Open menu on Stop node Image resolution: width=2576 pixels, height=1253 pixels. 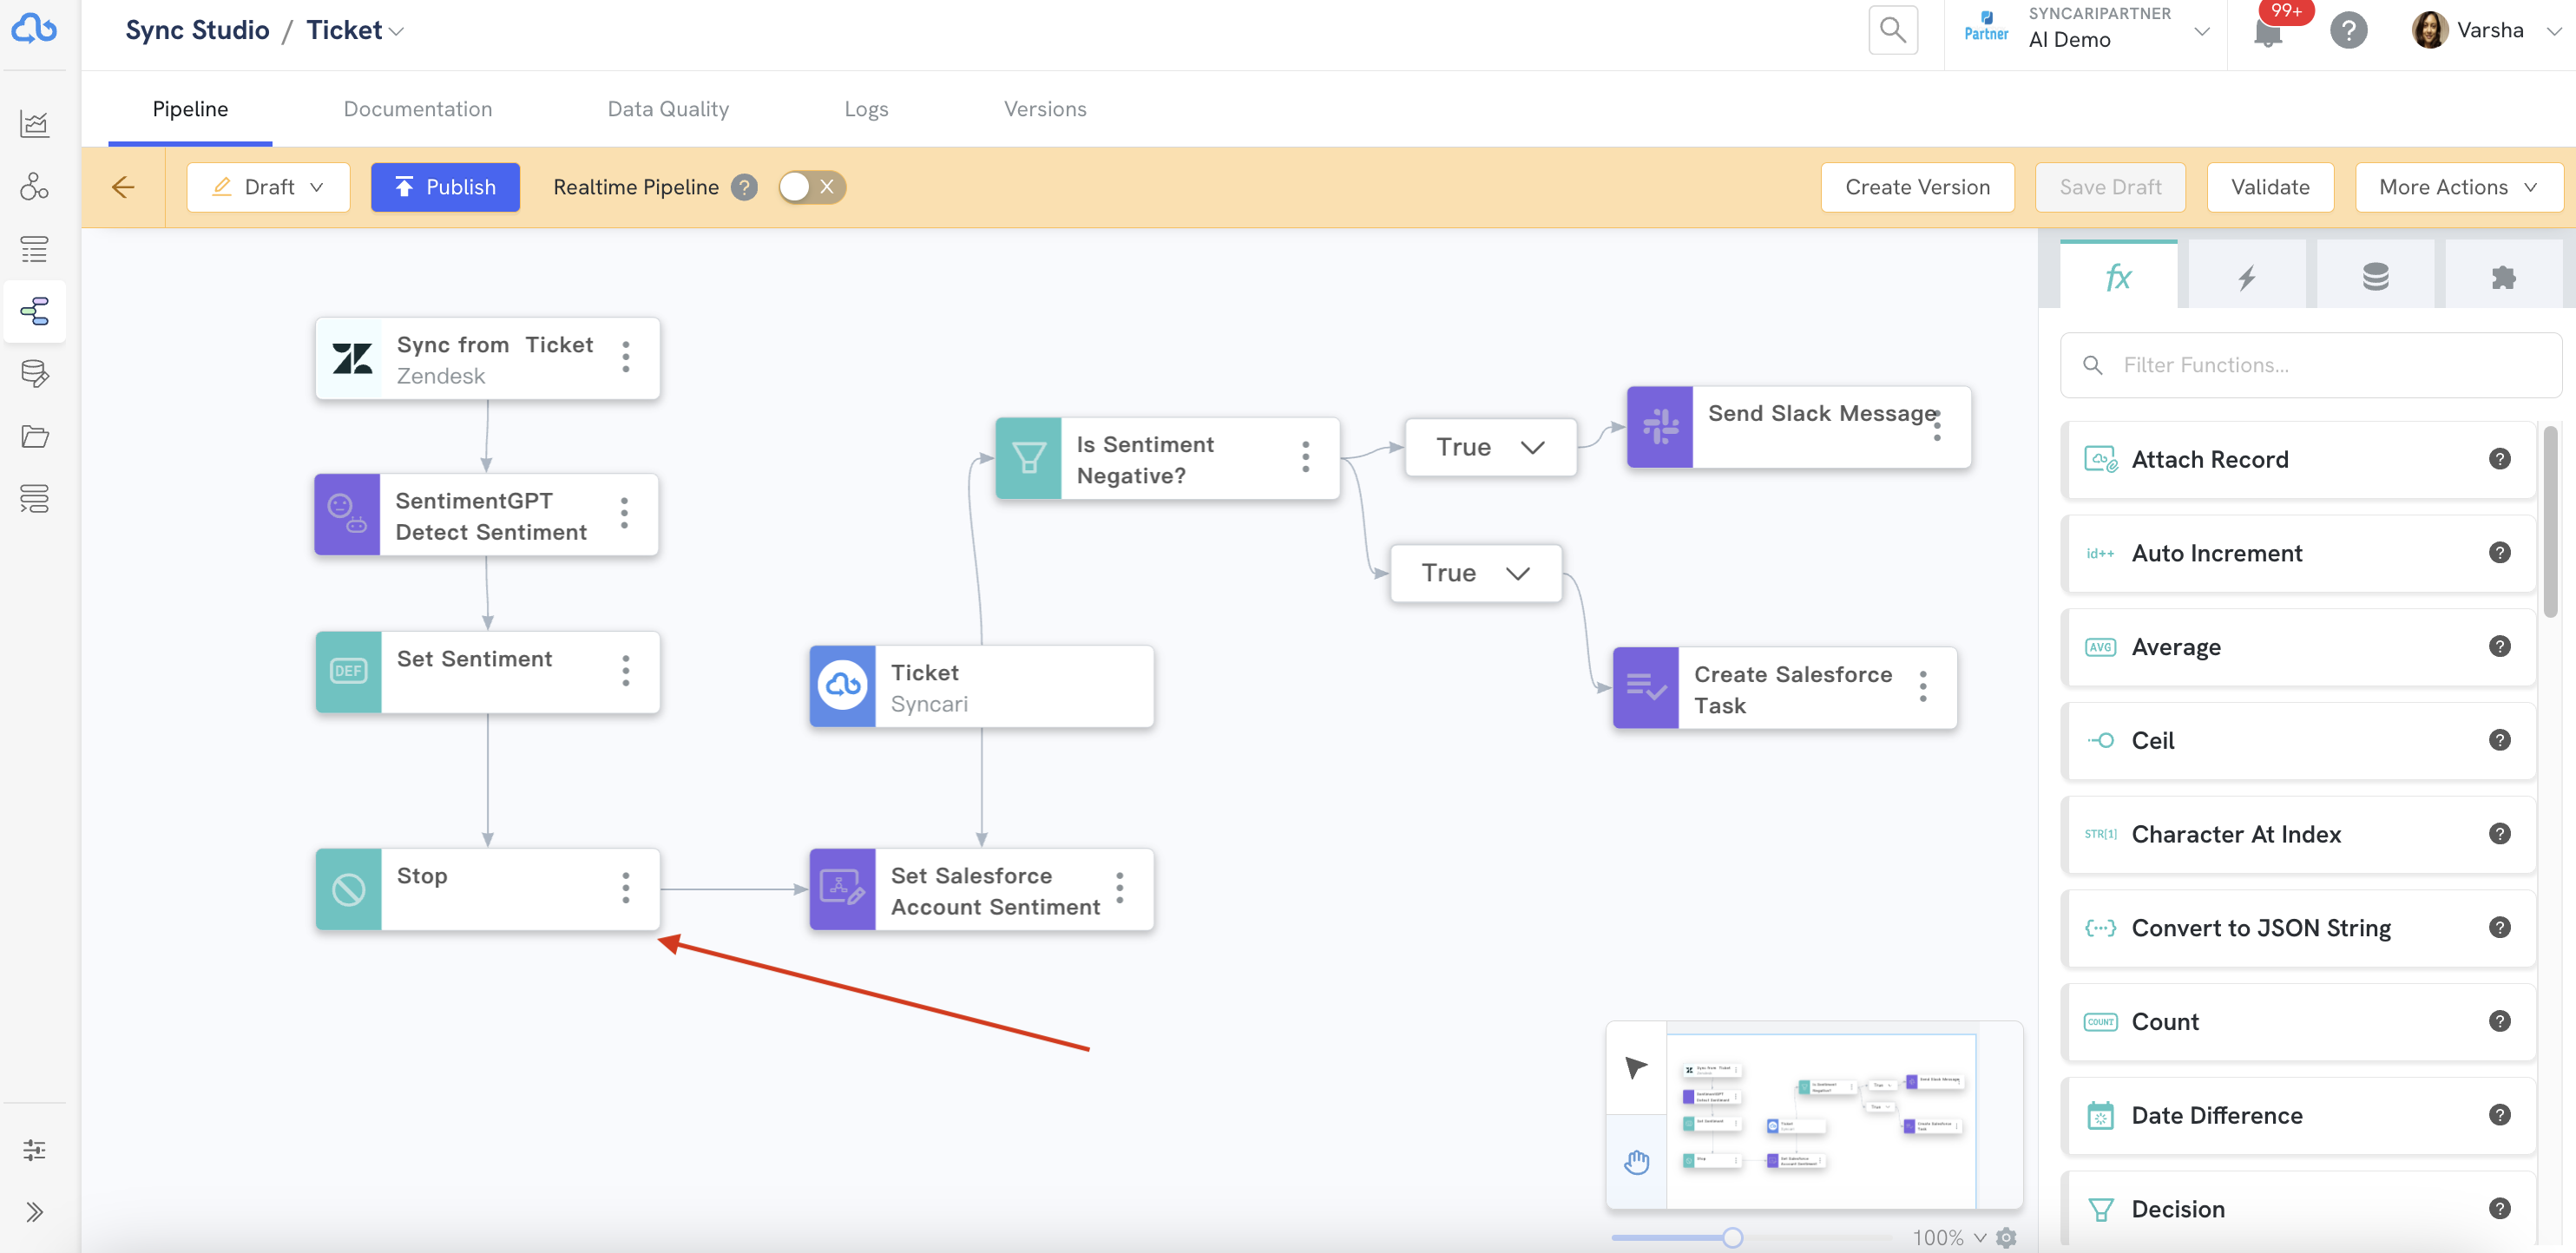[626, 887]
